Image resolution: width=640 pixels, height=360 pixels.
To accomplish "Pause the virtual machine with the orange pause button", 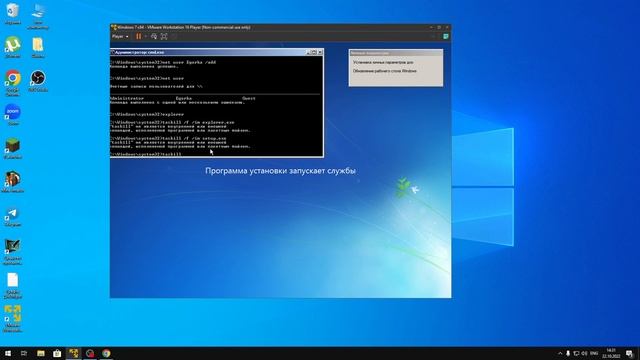I will [x=139, y=37].
